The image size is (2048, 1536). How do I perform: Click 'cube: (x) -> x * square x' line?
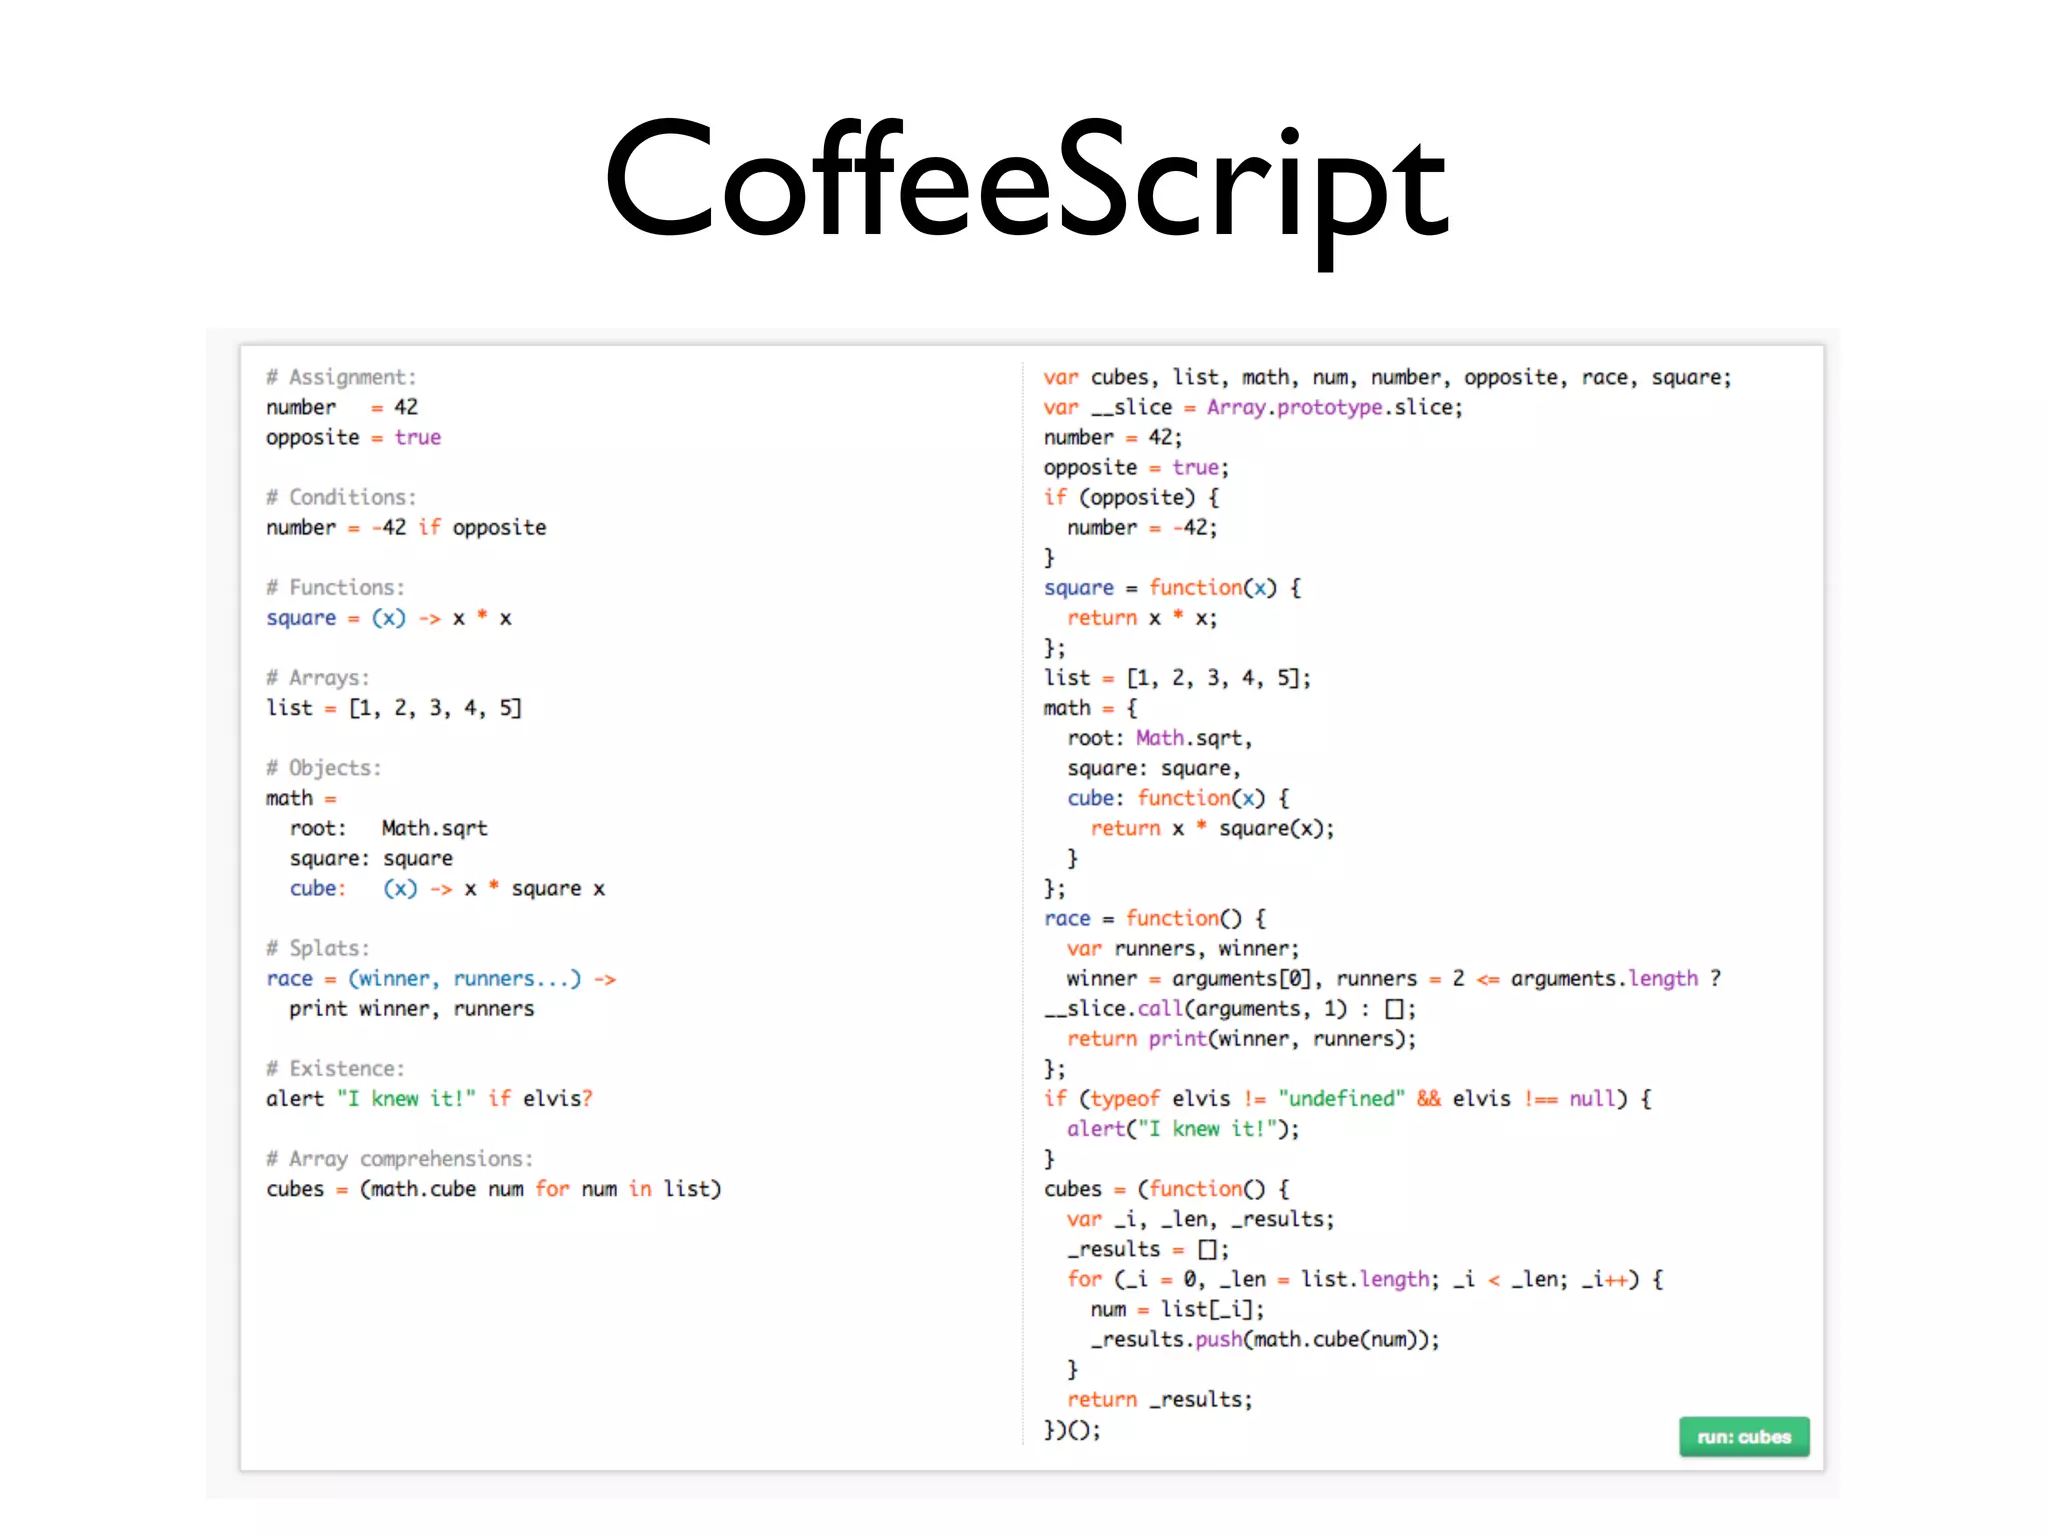(x=447, y=888)
